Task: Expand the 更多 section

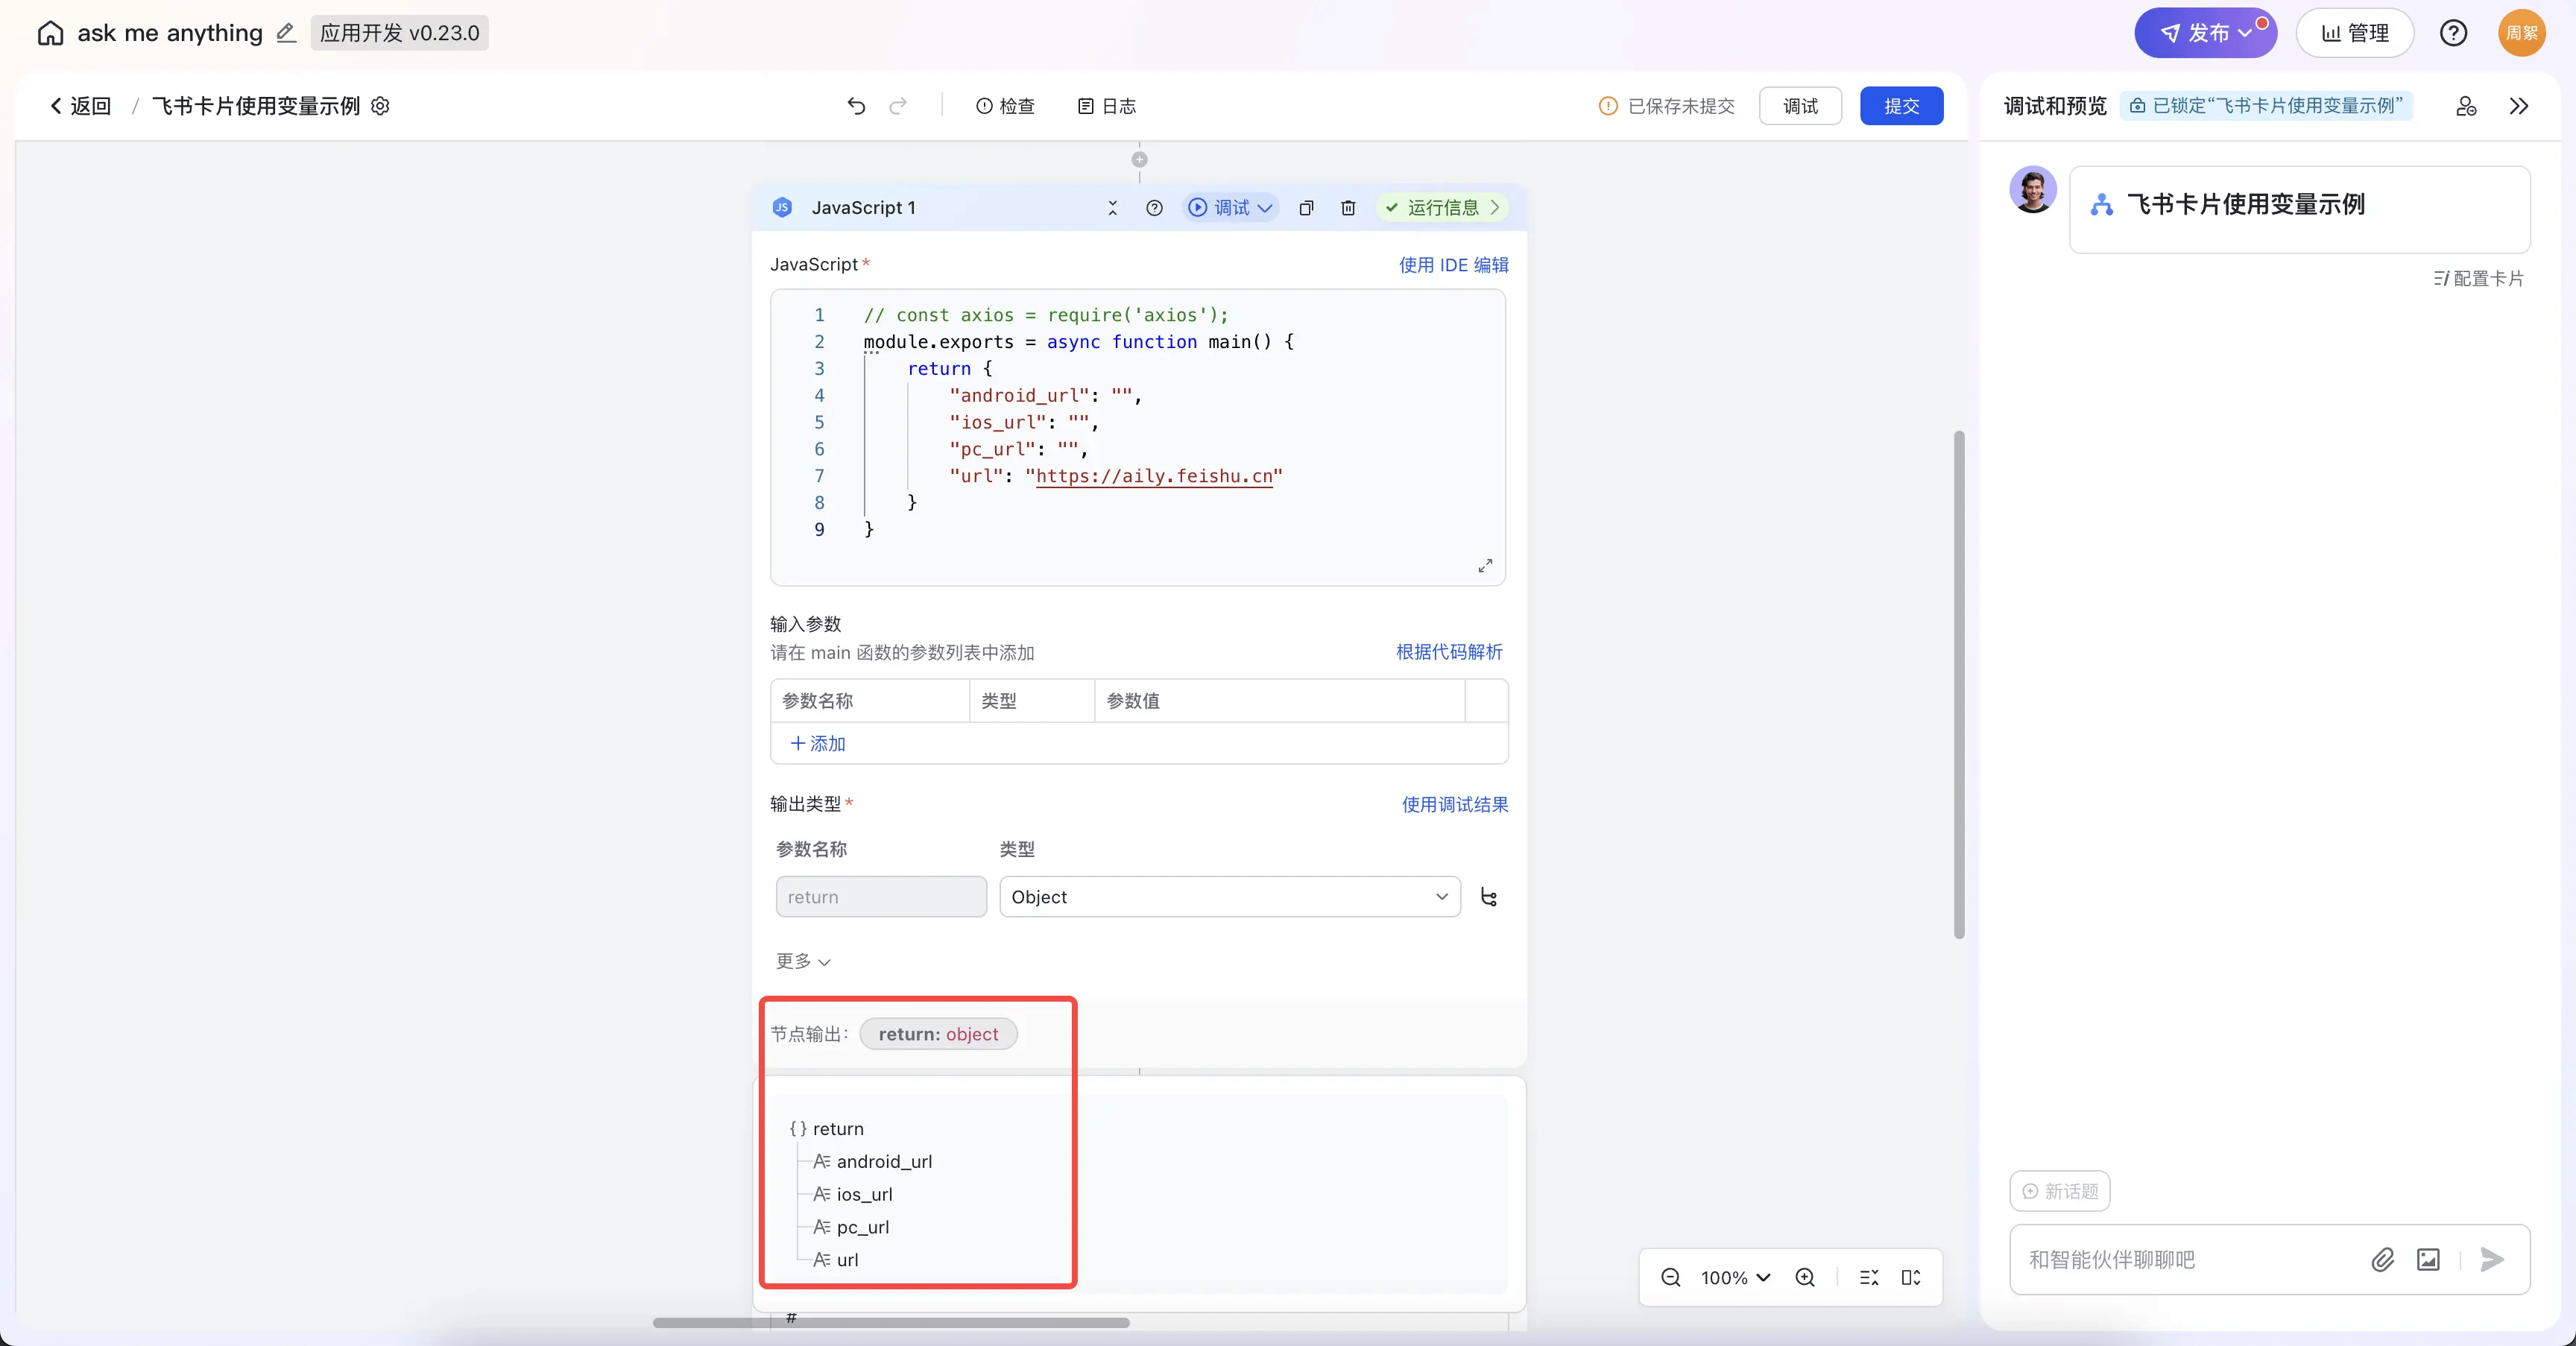Action: pyautogui.click(x=803, y=961)
